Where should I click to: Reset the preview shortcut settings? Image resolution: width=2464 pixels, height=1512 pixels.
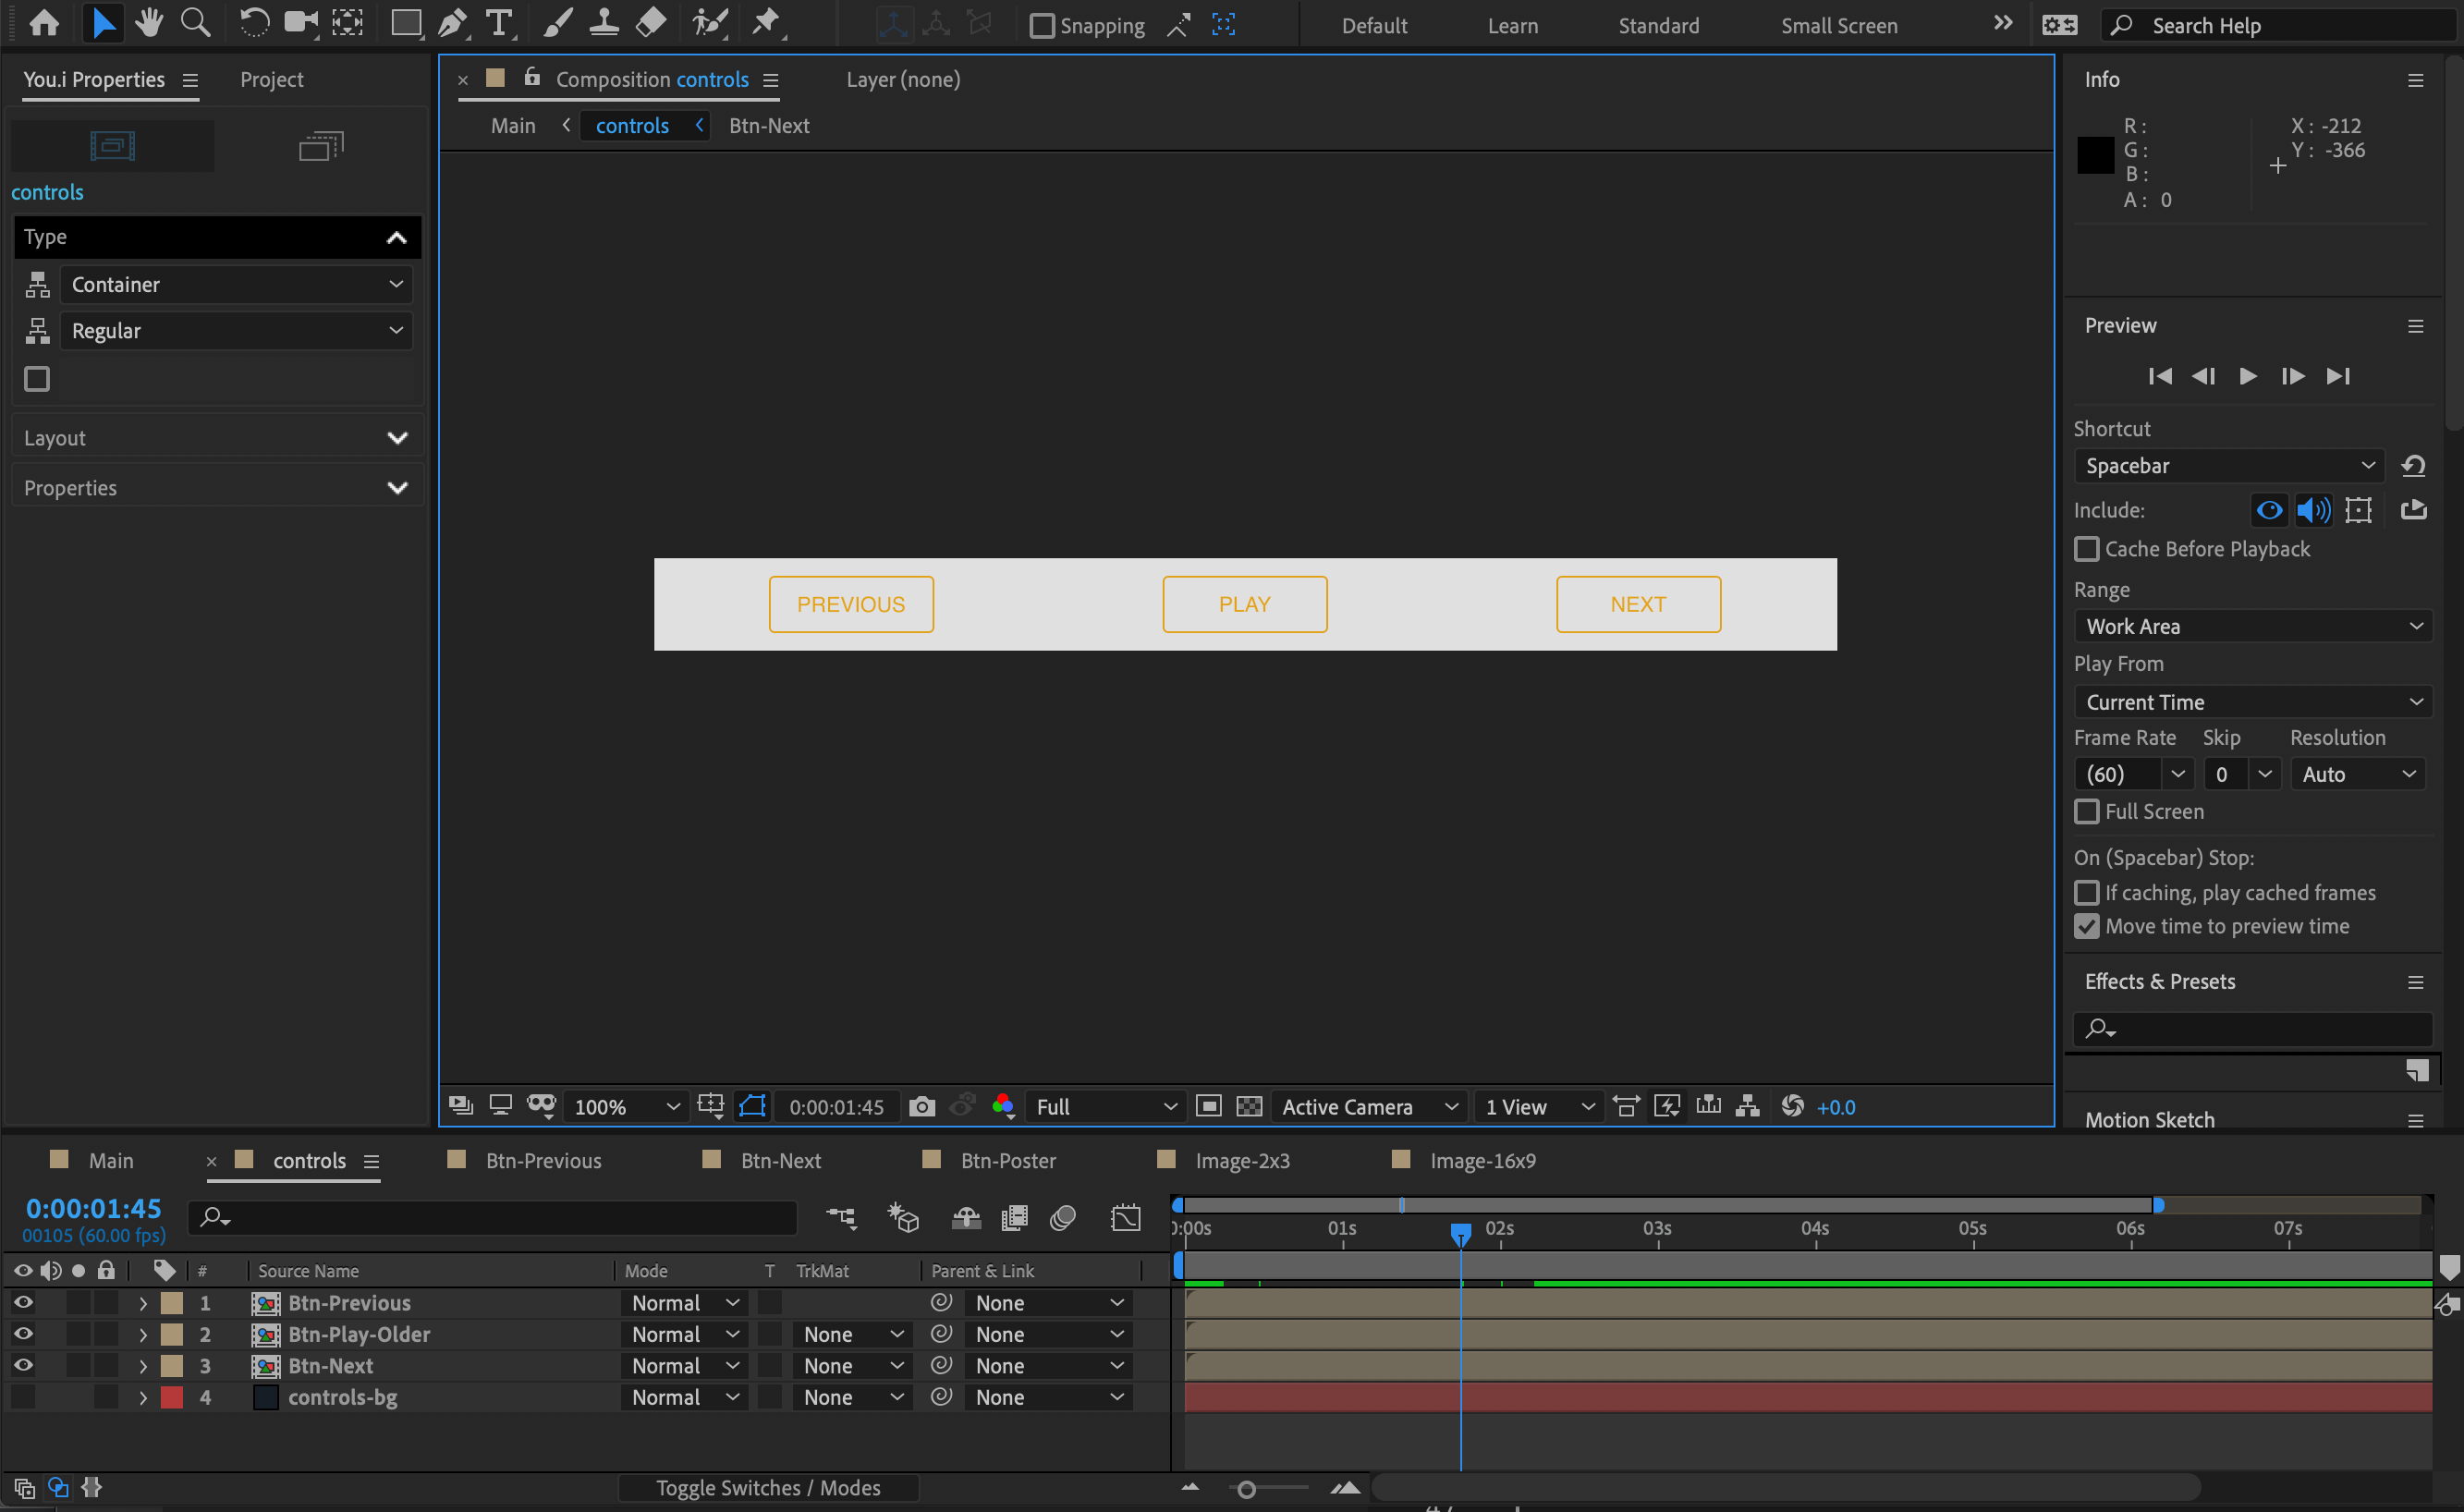pyautogui.click(x=2413, y=466)
